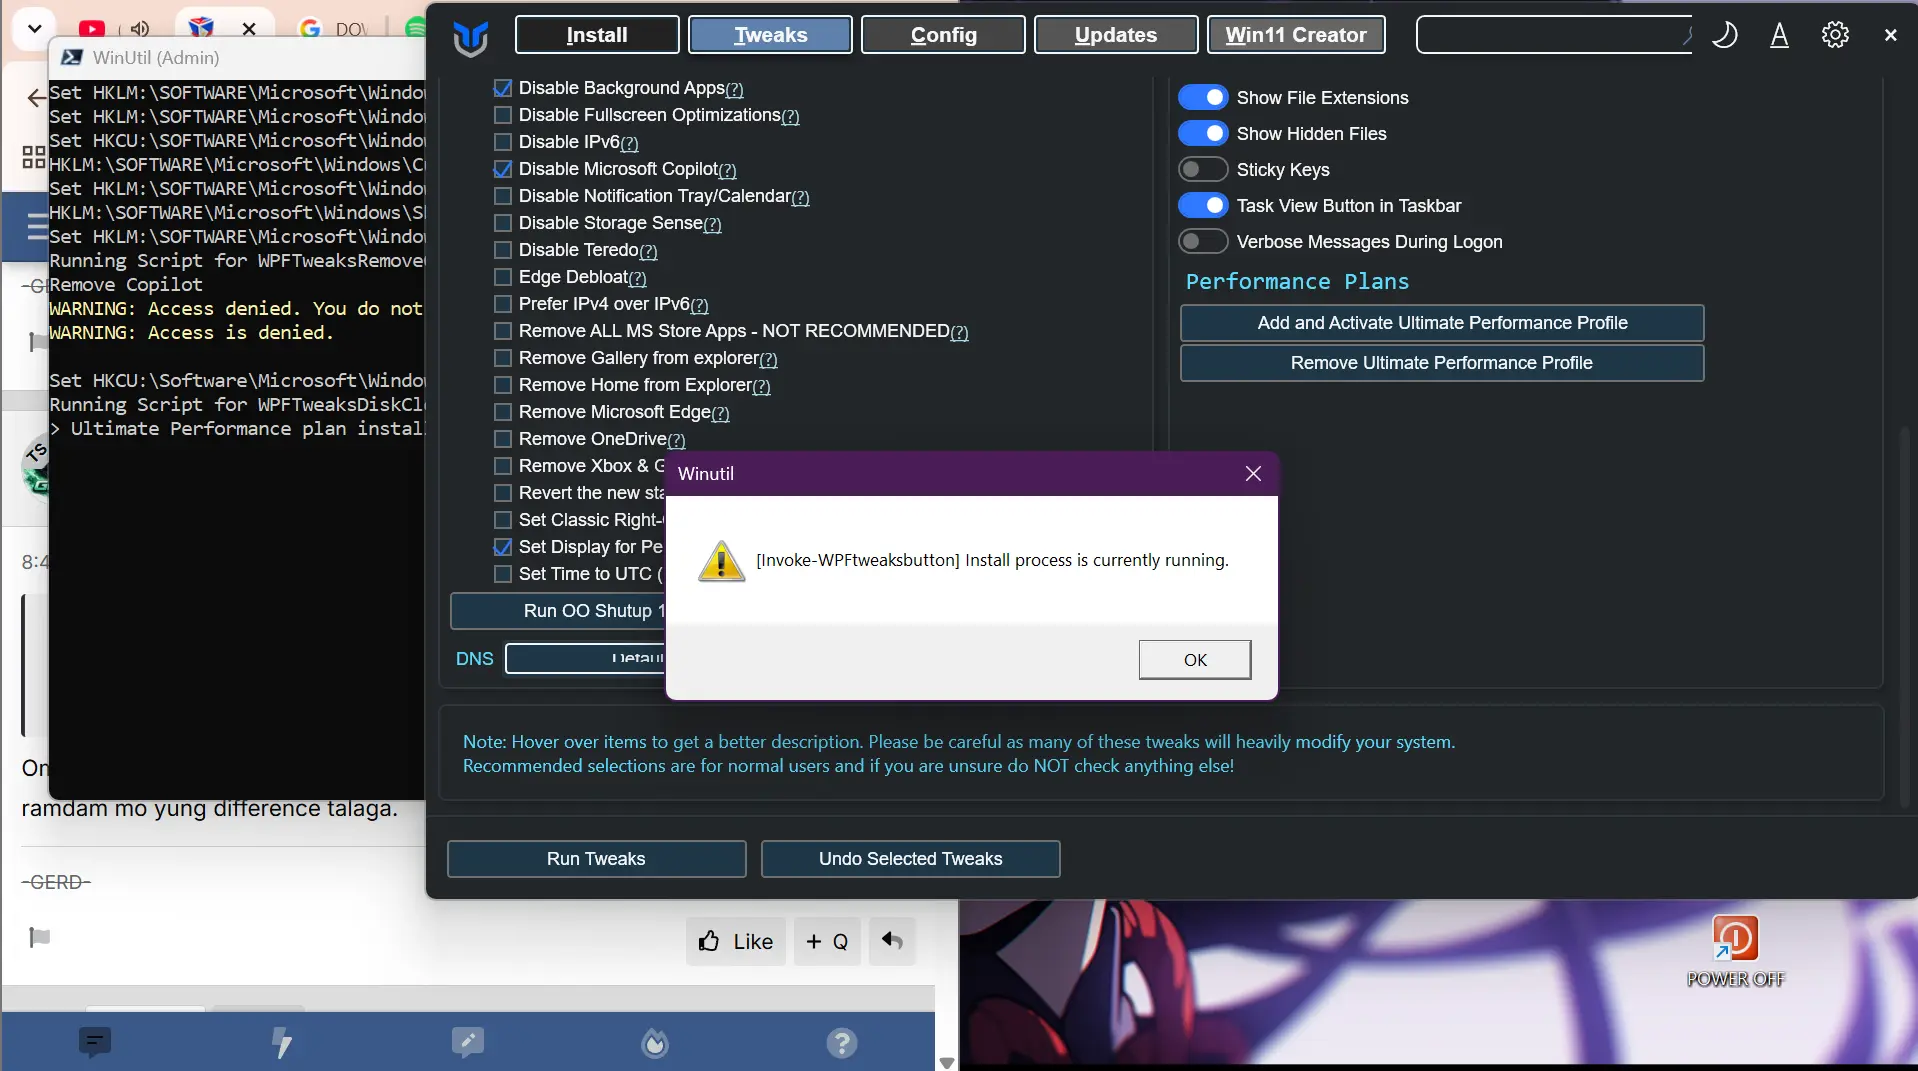Click the Like button on forum post
1918x1071 pixels.
click(x=736, y=941)
